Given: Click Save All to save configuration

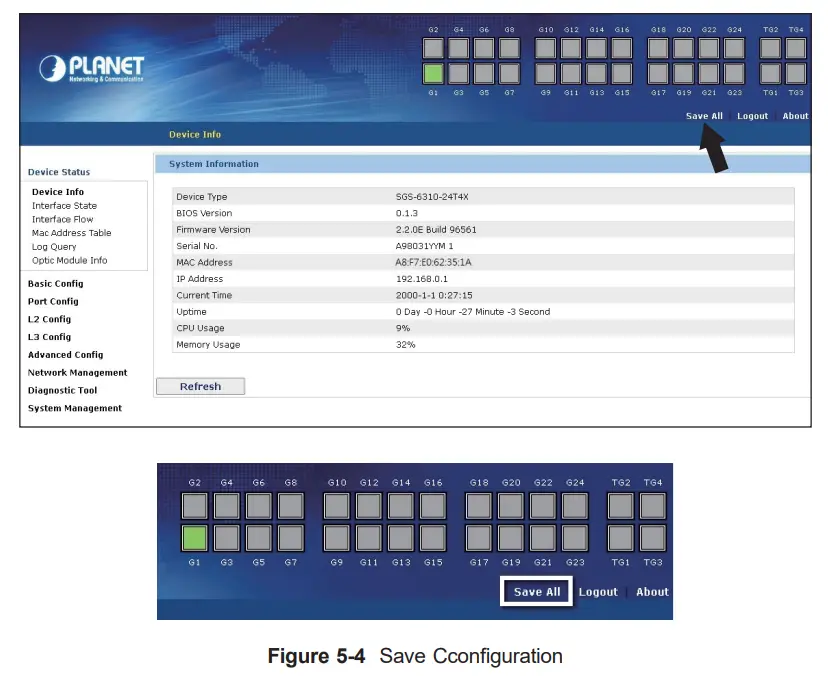Looking at the screenshot, I should point(703,115).
